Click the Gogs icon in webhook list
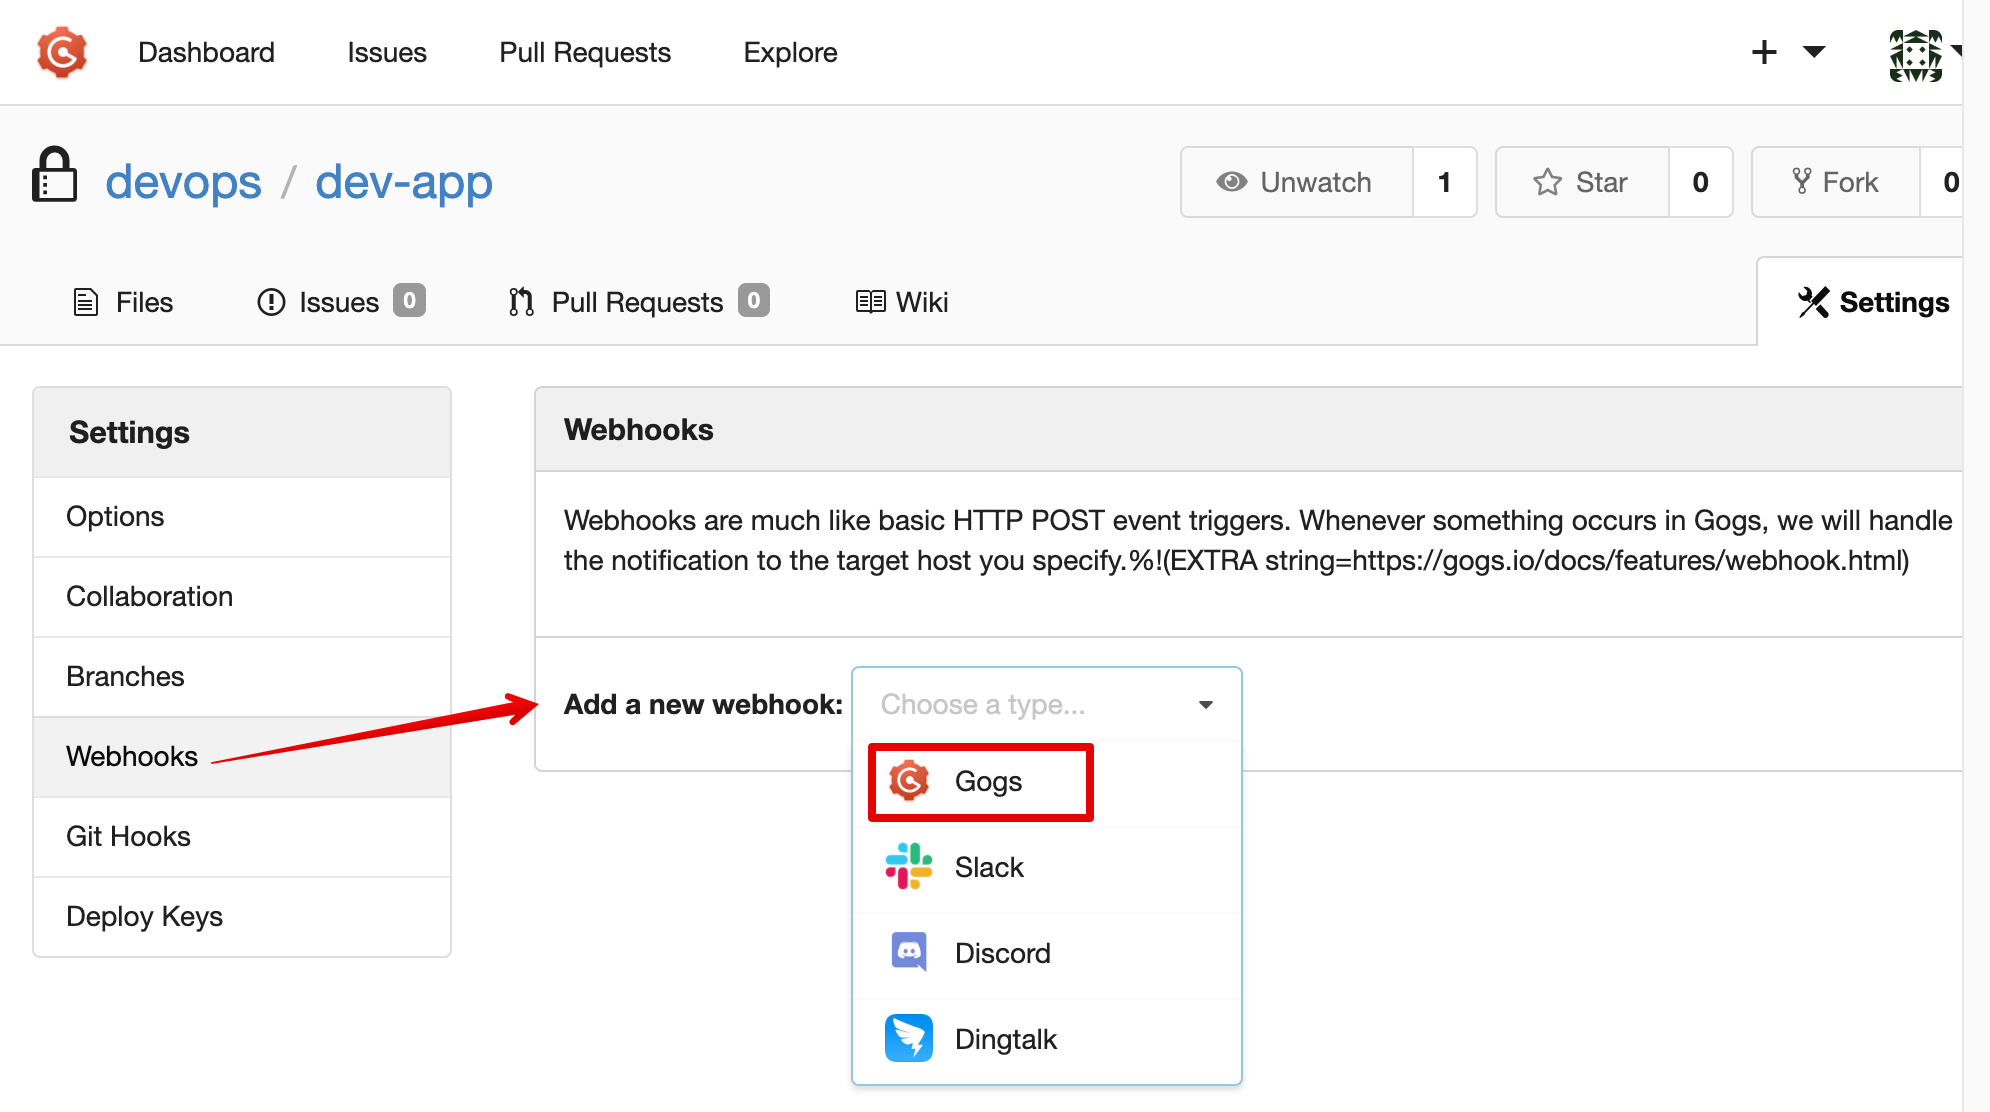Image resolution: width=1990 pixels, height=1112 pixels. [x=909, y=781]
